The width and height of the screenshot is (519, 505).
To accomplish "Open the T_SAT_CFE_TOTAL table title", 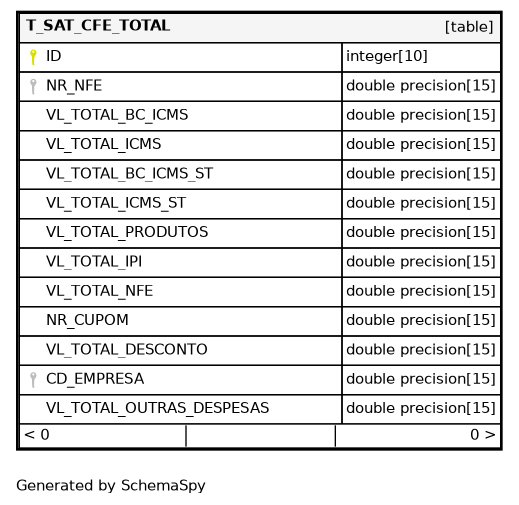I will [98, 26].
